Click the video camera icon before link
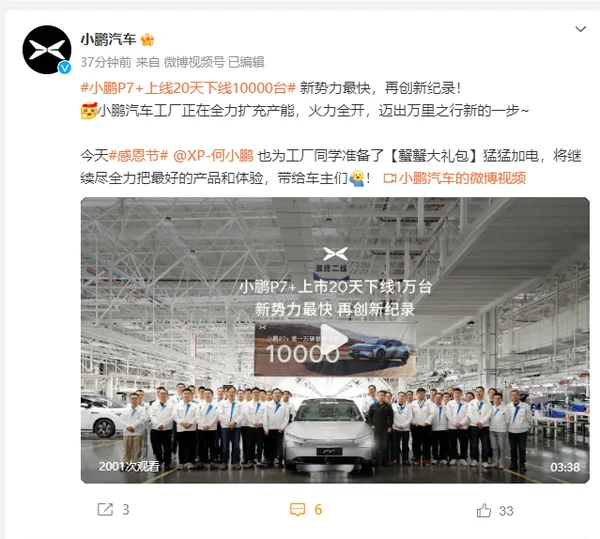The width and height of the screenshot is (600, 539). 390,178
